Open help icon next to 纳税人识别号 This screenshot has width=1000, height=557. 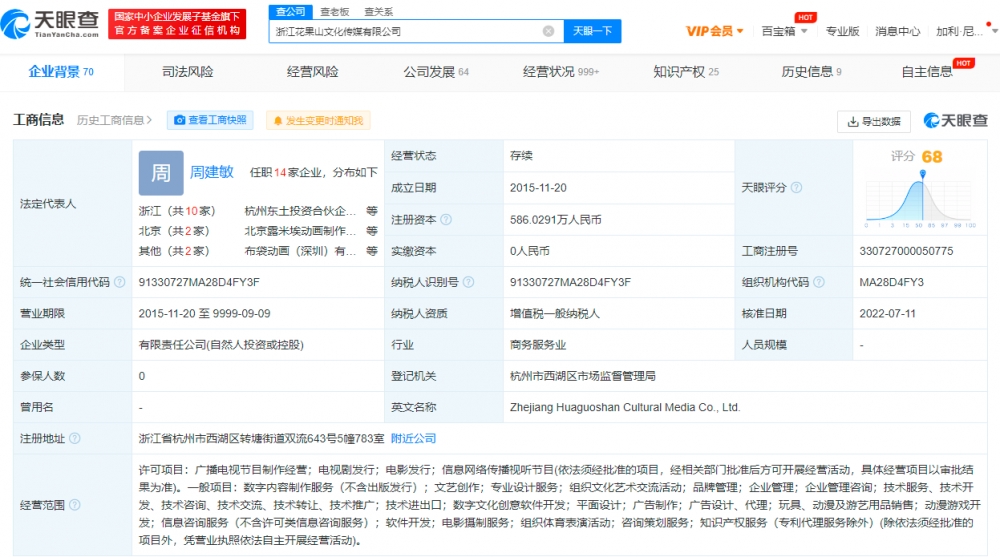(468, 282)
